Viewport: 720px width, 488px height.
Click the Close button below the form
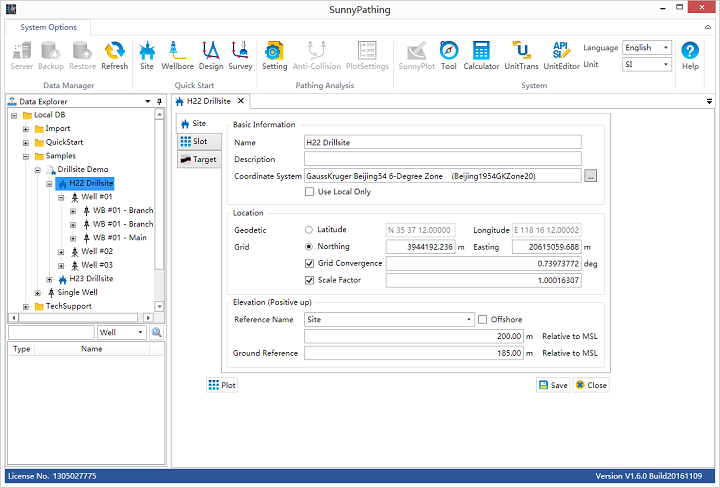(x=591, y=385)
